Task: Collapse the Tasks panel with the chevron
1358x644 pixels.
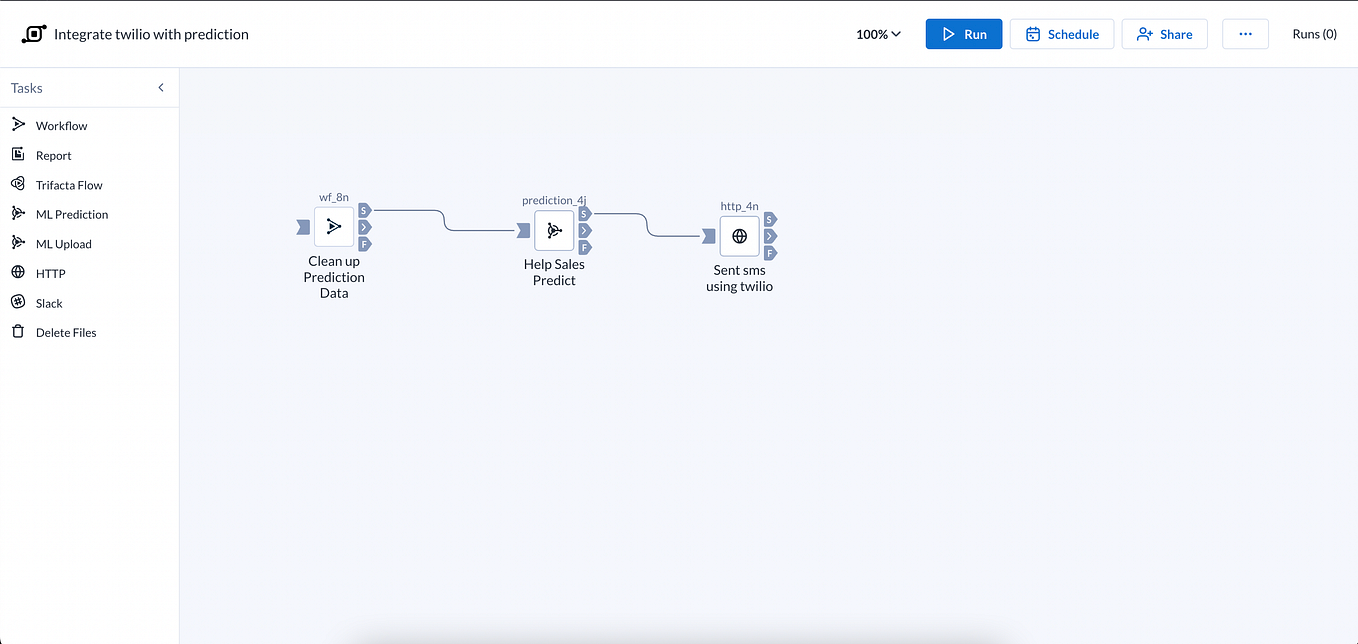Action: pos(161,87)
